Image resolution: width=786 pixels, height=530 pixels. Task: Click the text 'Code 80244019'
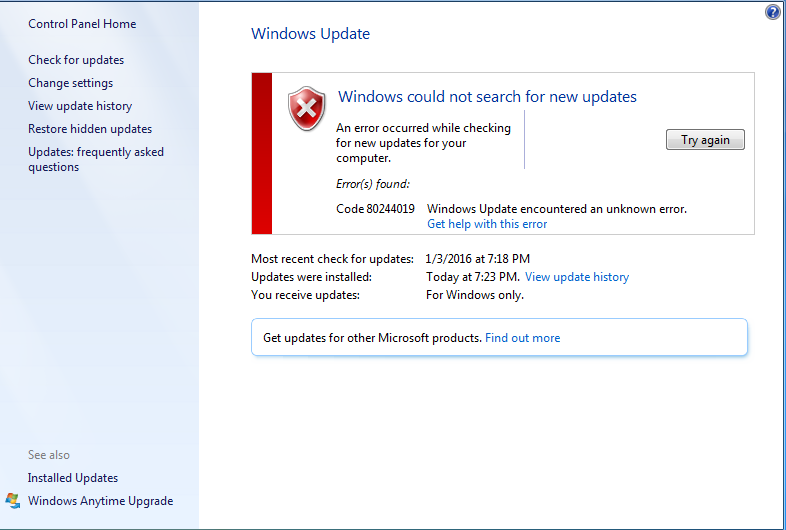375,209
